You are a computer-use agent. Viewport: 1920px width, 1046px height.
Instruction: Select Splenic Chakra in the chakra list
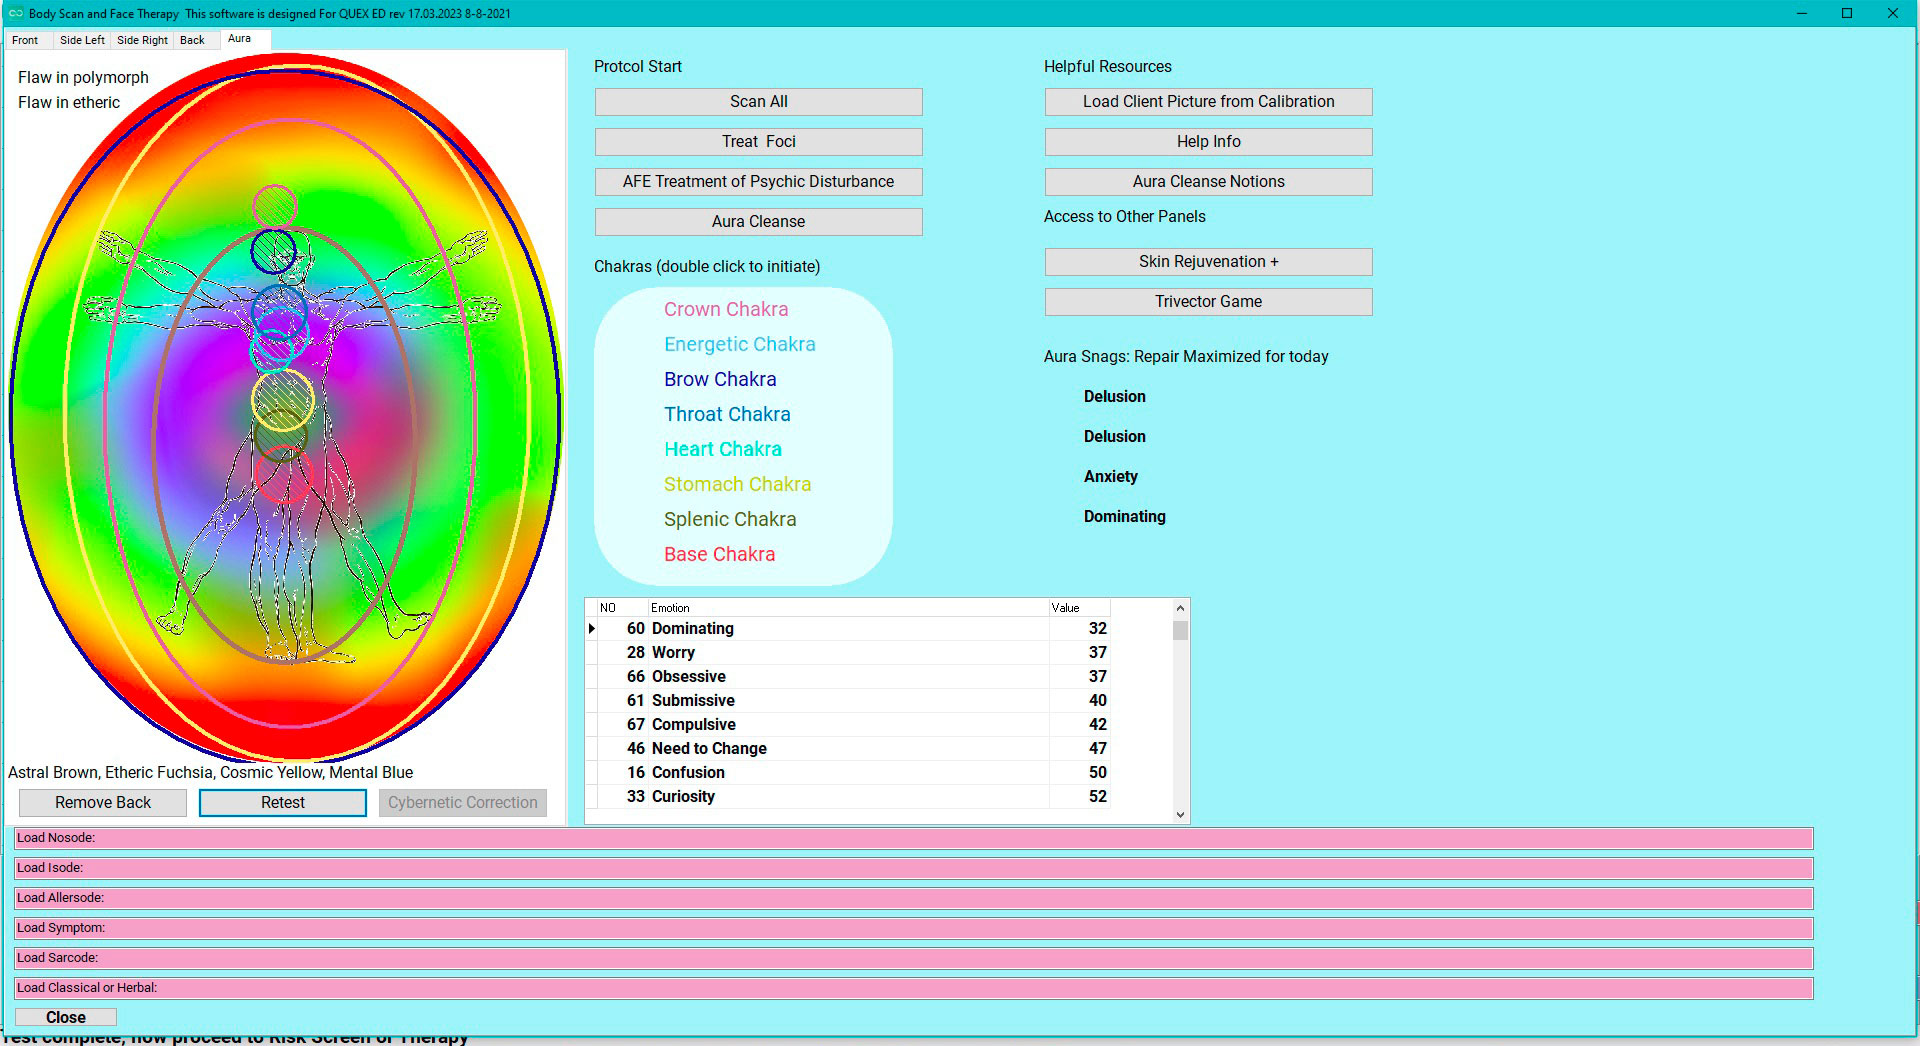(730, 520)
